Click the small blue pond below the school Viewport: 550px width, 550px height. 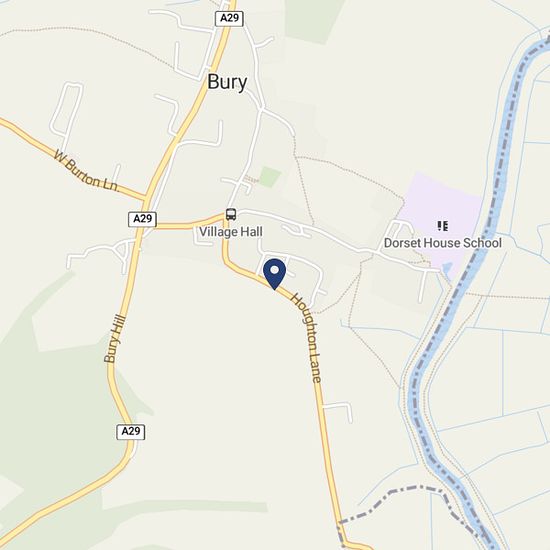[446, 269]
